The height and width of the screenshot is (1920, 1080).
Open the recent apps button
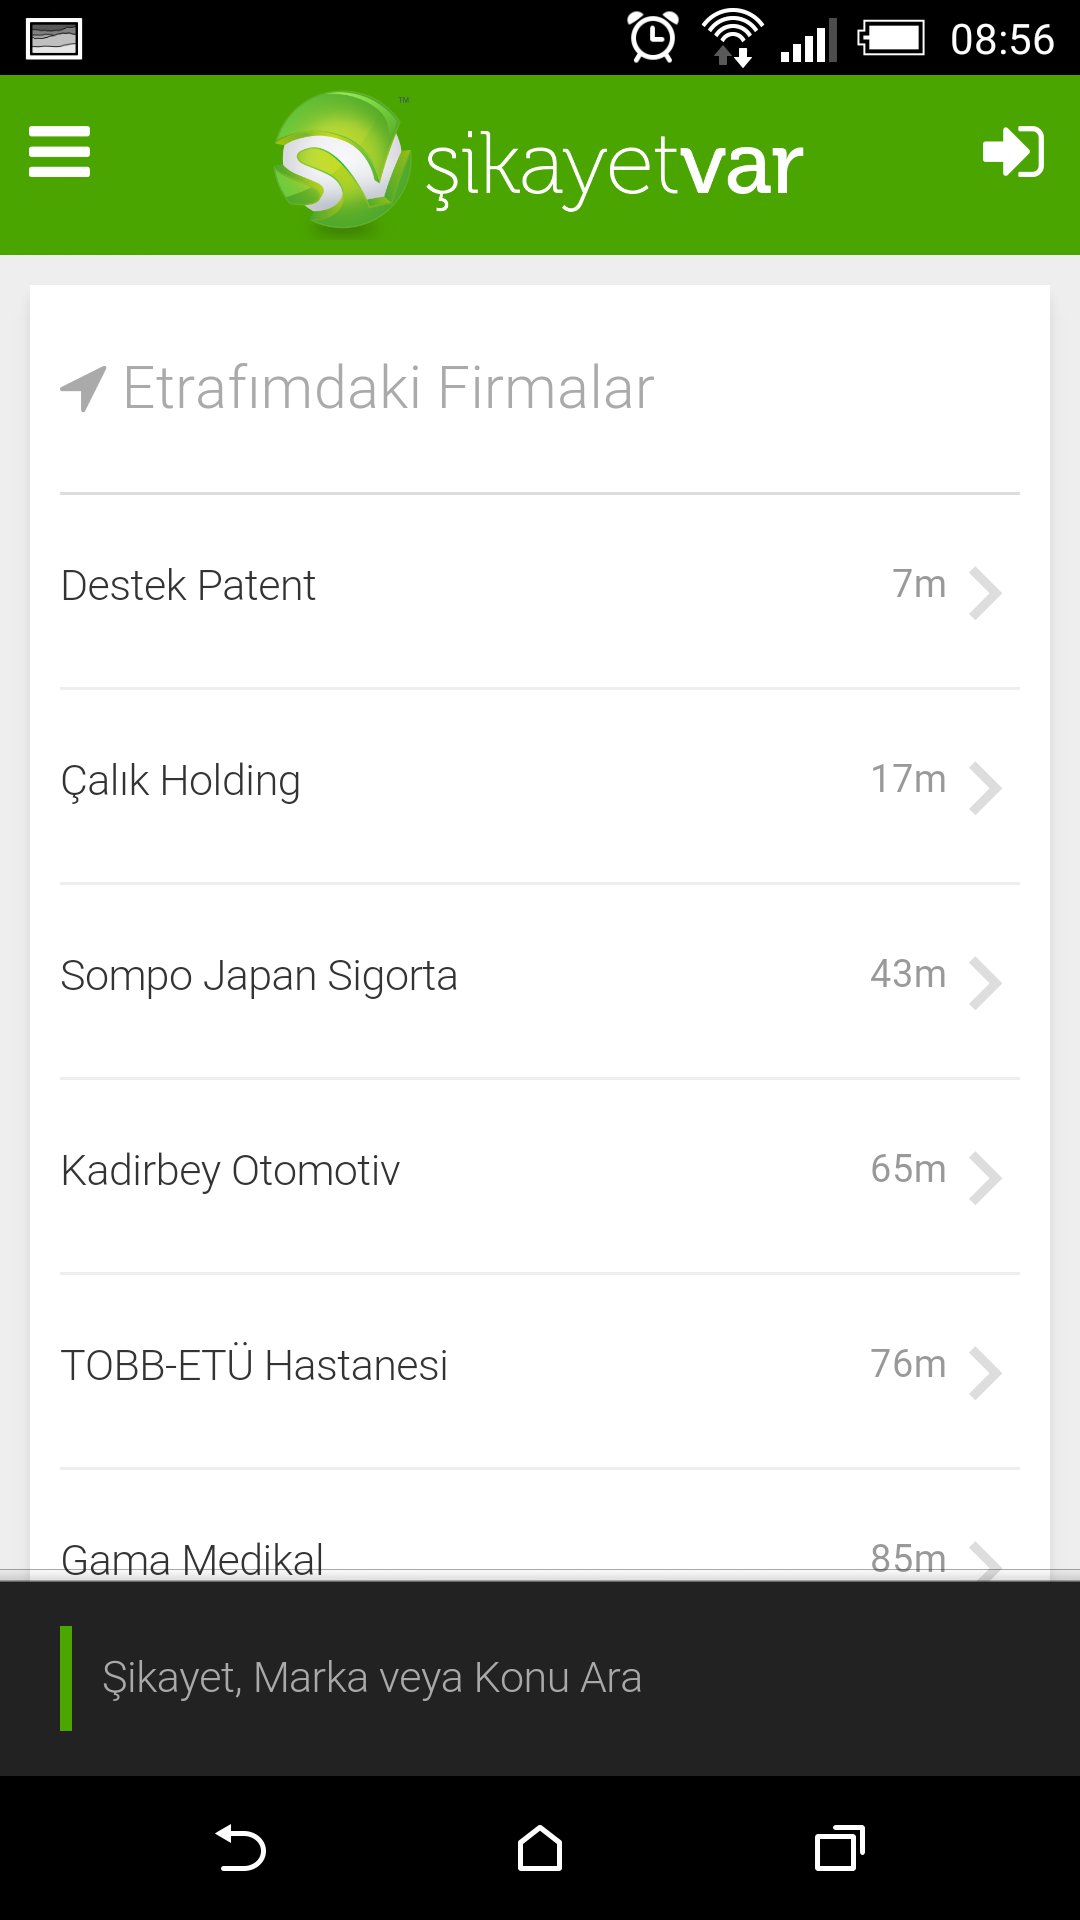click(839, 1848)
